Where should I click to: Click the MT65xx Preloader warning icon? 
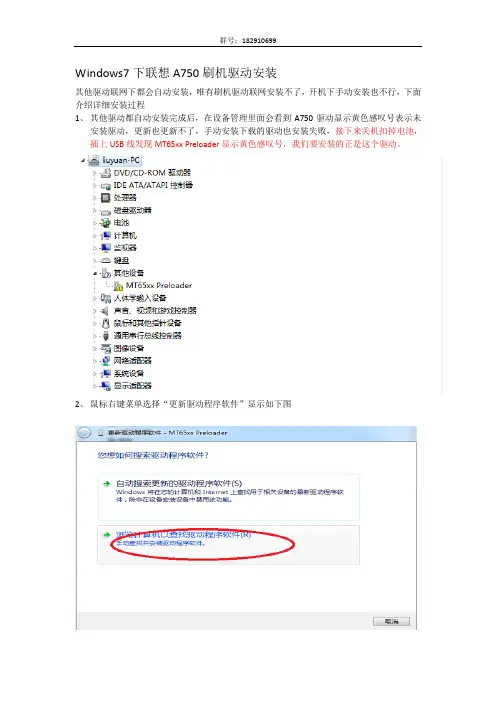[x=118, y=286]
